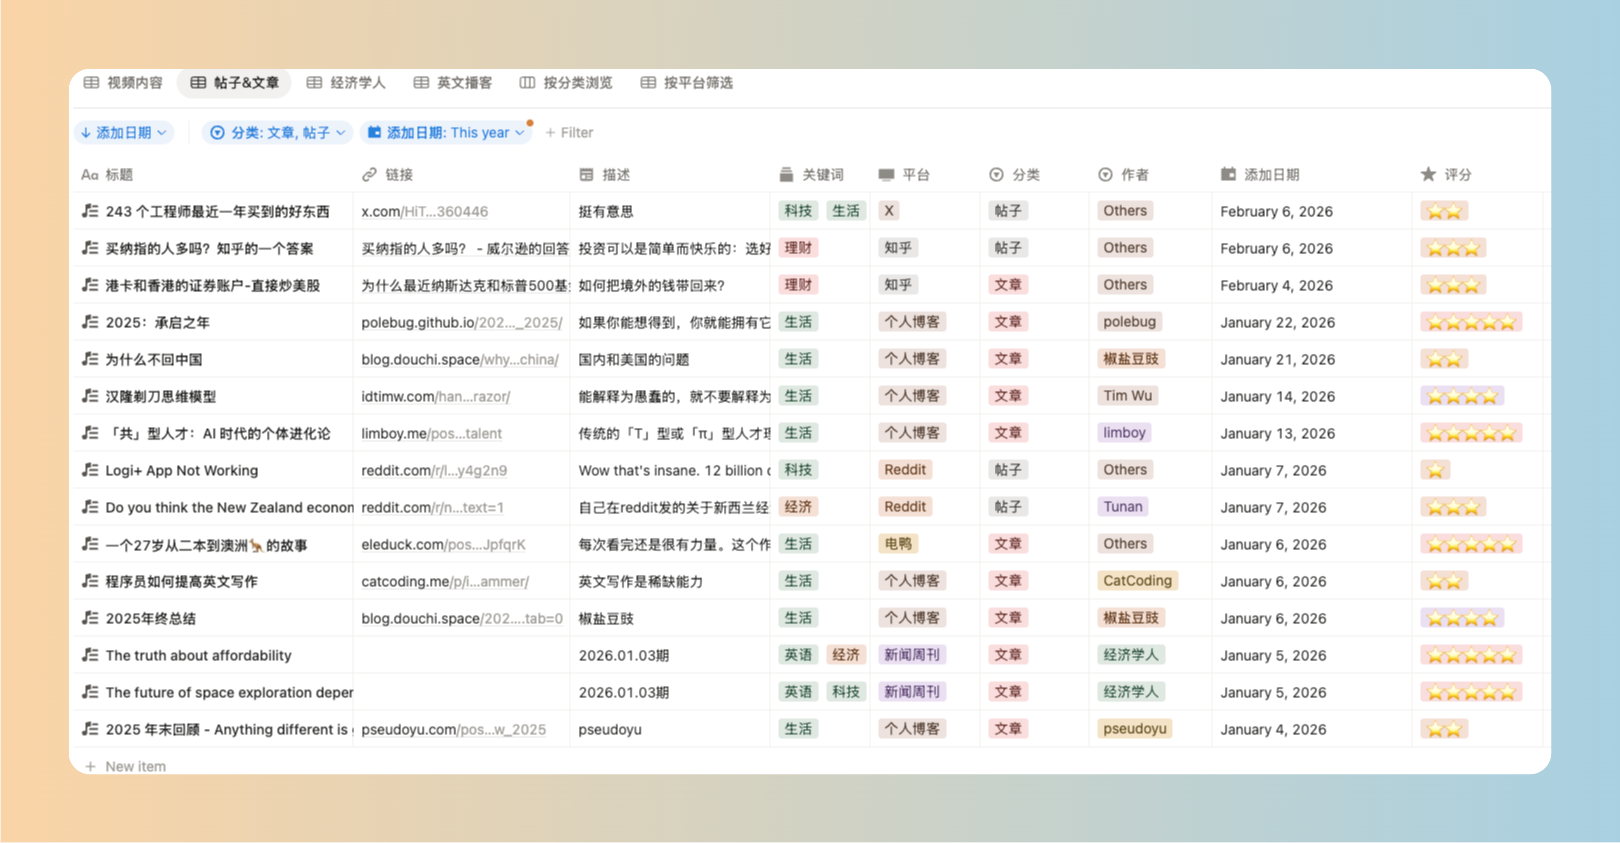
Task: Click the purple limboy author tag
Action: (1124, 433)
